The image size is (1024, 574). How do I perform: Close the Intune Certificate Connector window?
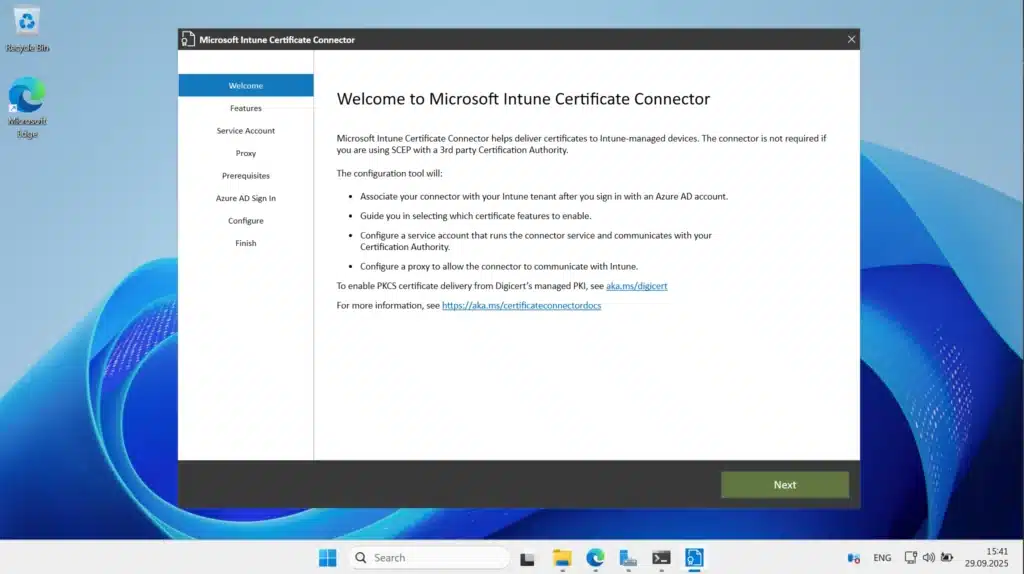(851, 39)
